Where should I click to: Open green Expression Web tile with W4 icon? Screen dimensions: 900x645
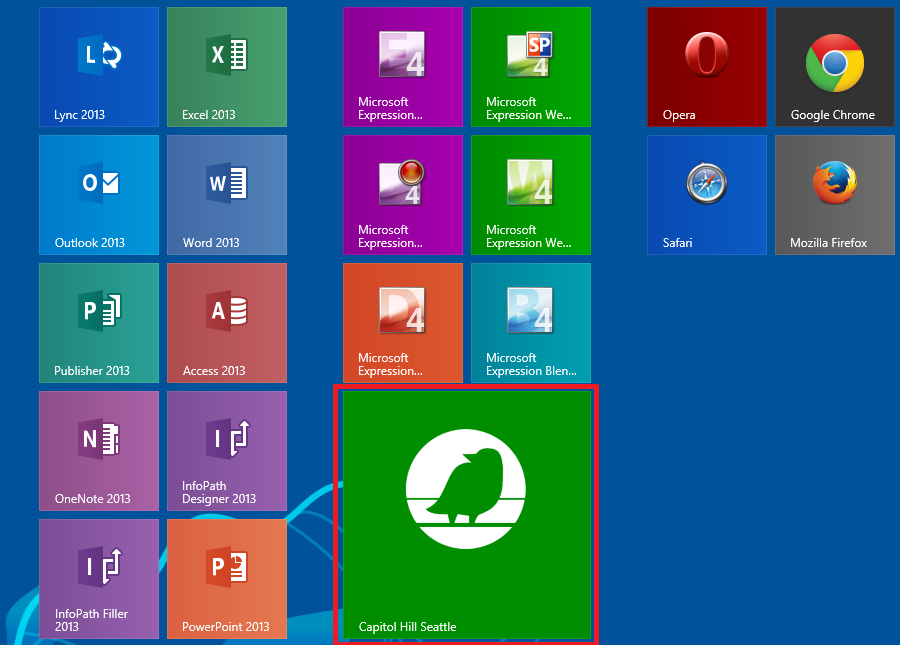pos(531,195)
